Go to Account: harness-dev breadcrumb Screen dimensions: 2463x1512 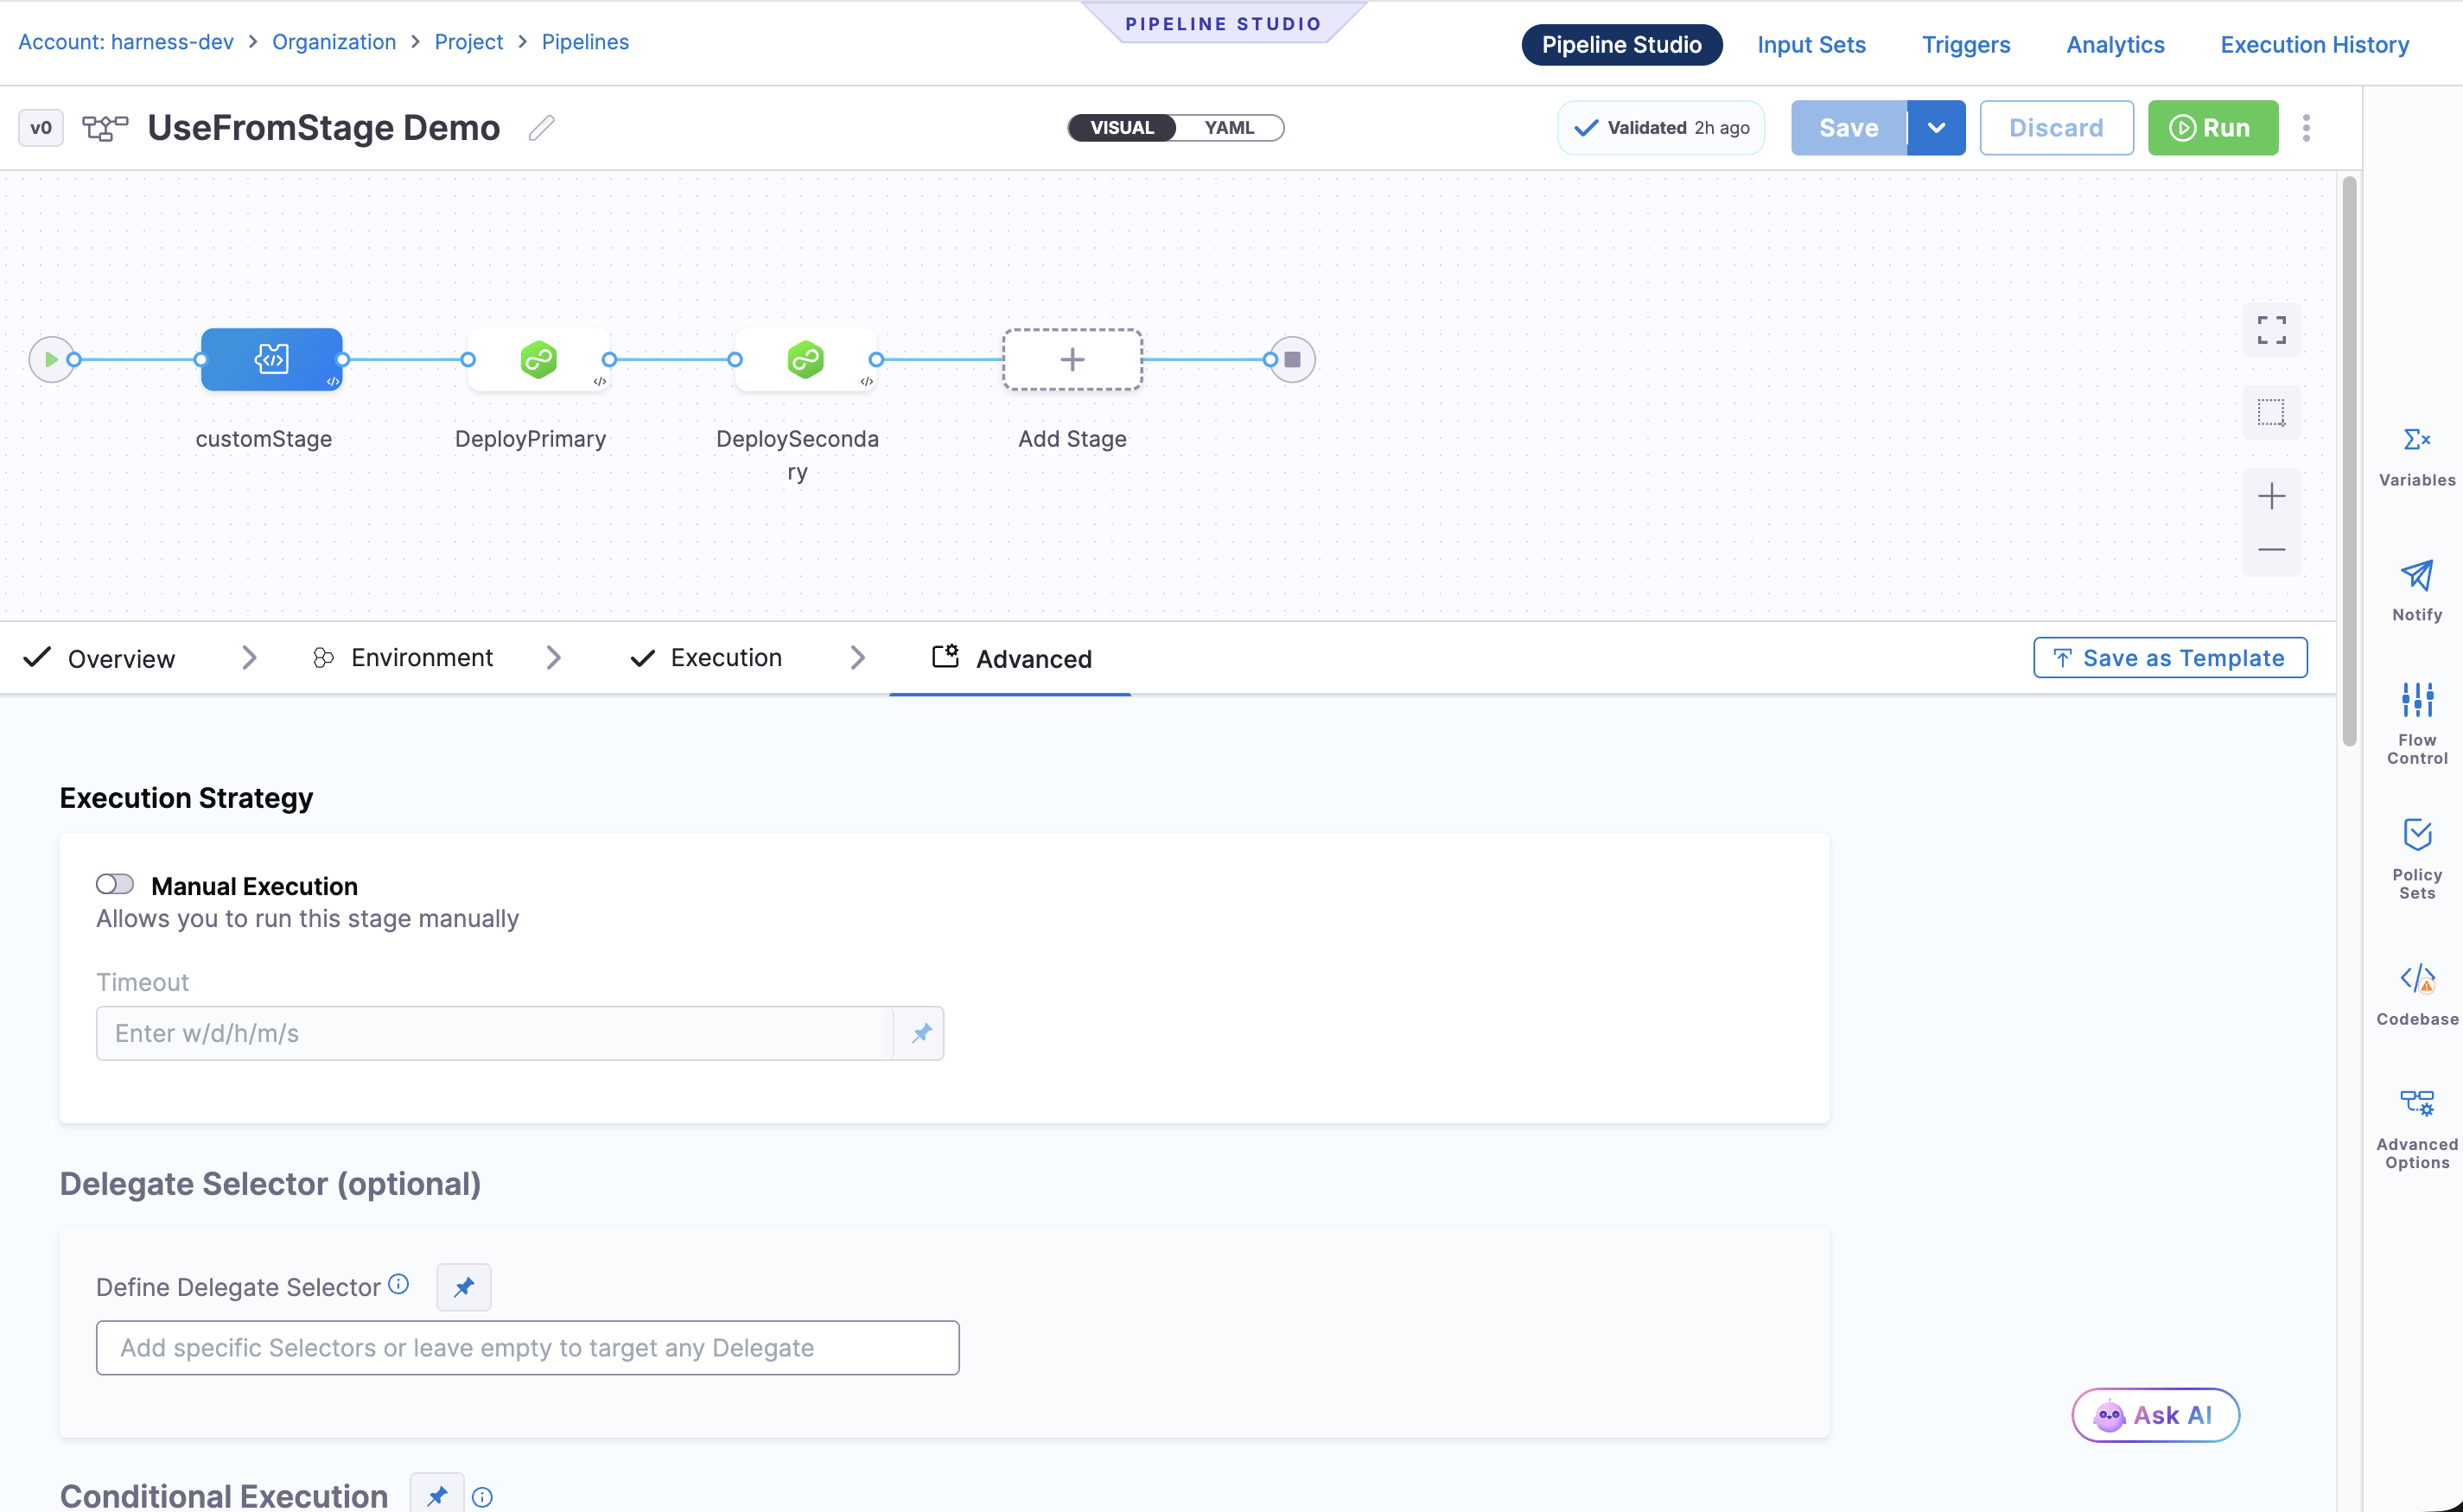tap(126, 42)
